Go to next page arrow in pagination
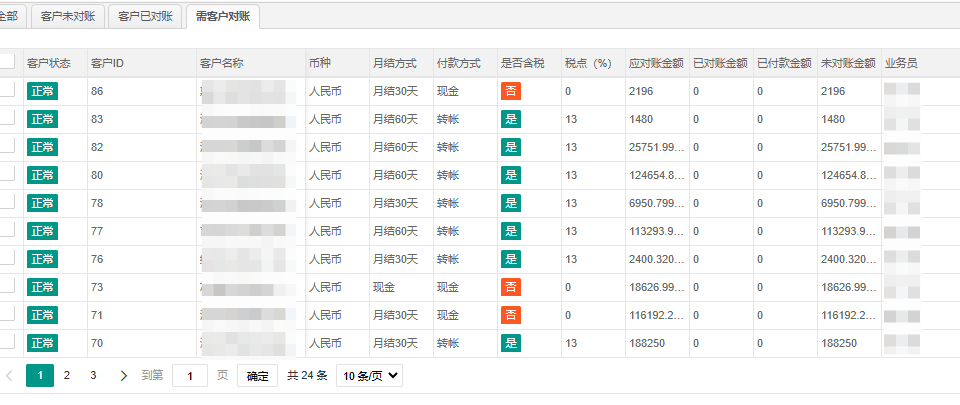This screenshot has width=960, height=405. pos(123,376)
